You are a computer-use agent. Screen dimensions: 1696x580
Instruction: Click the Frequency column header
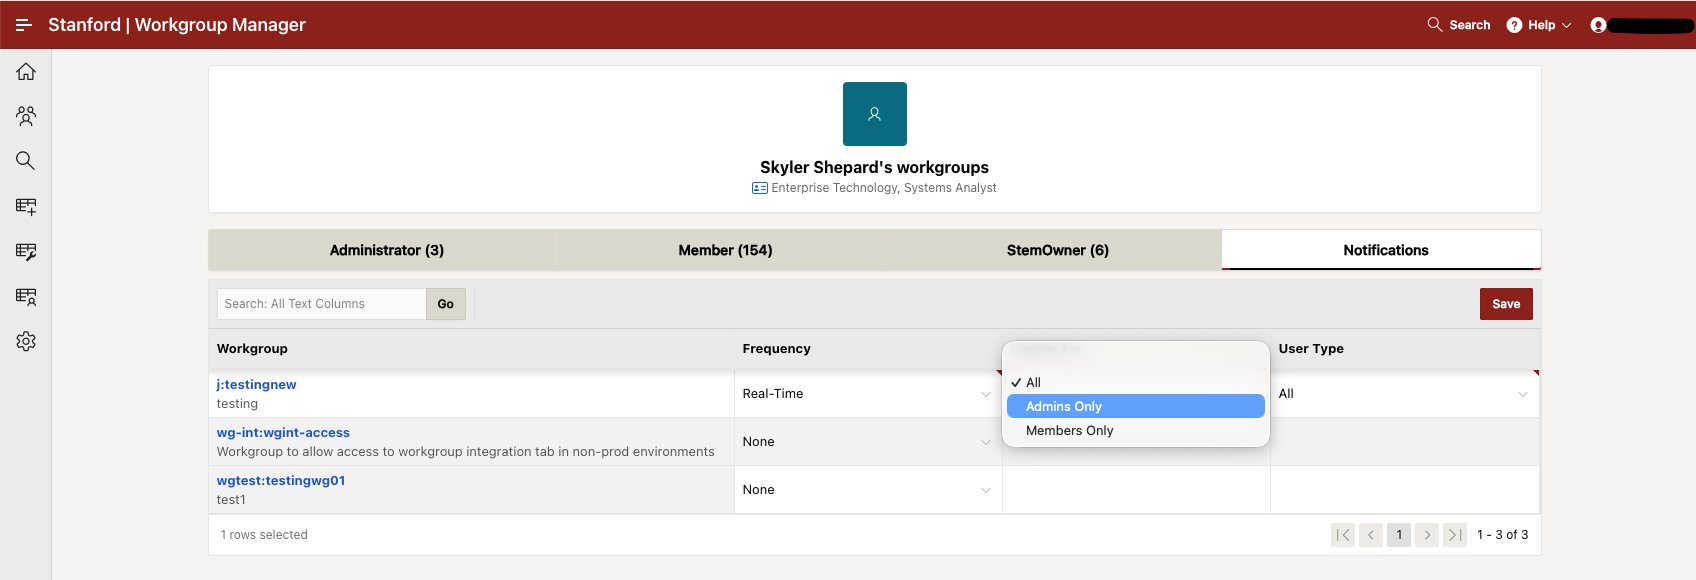(776, 349)
